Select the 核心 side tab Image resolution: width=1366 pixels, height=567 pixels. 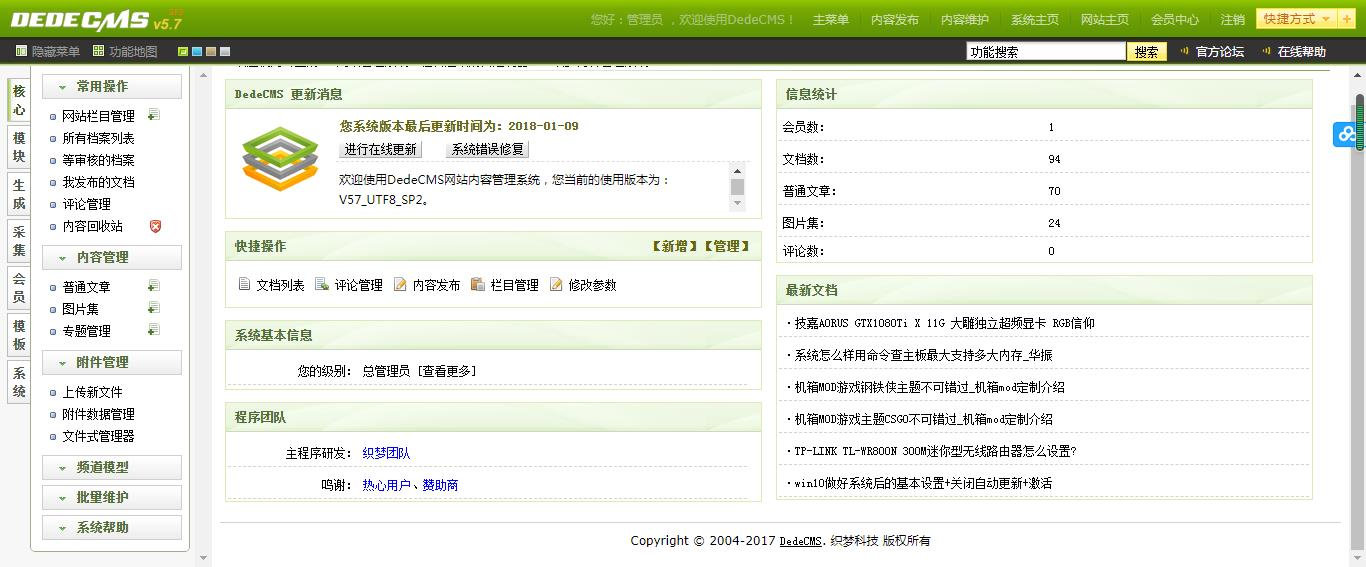(x=19, y=100)
